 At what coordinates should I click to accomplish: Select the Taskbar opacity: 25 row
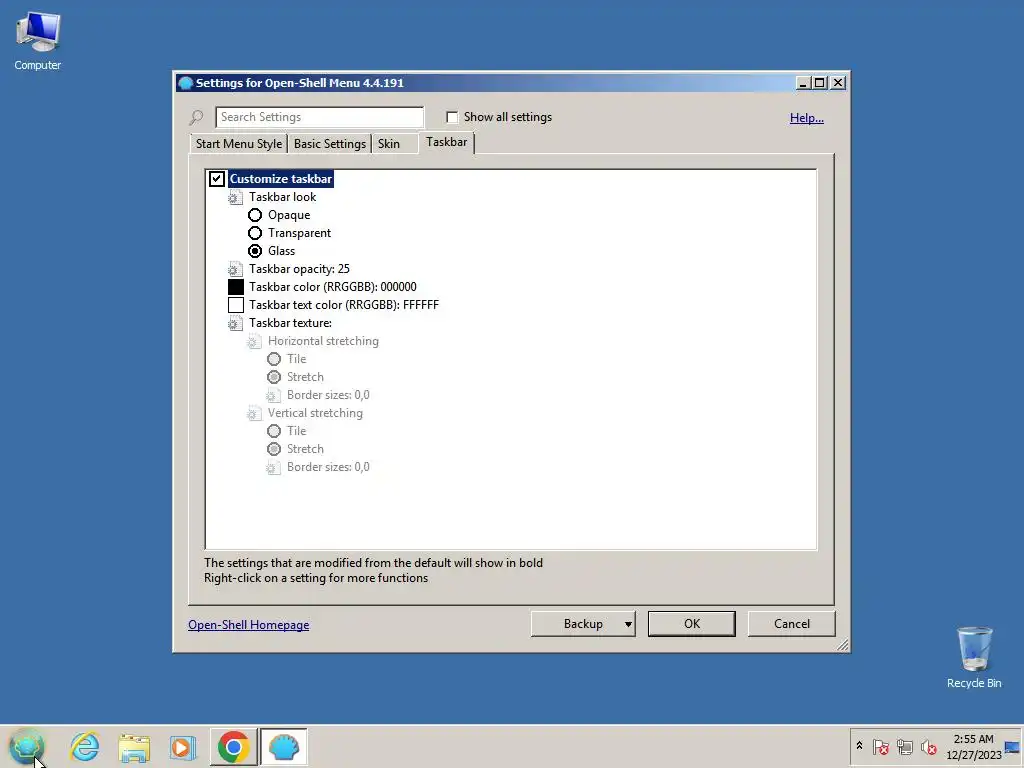point(299,269)
